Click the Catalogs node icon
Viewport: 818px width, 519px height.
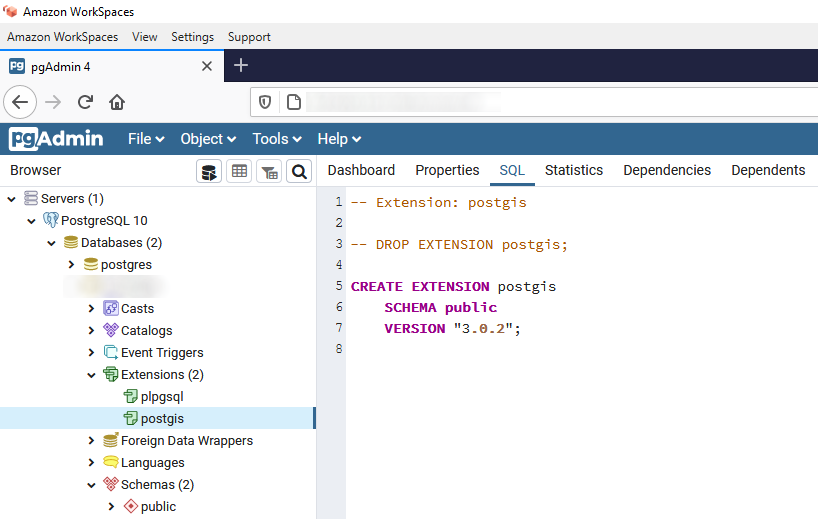(111, 330)
